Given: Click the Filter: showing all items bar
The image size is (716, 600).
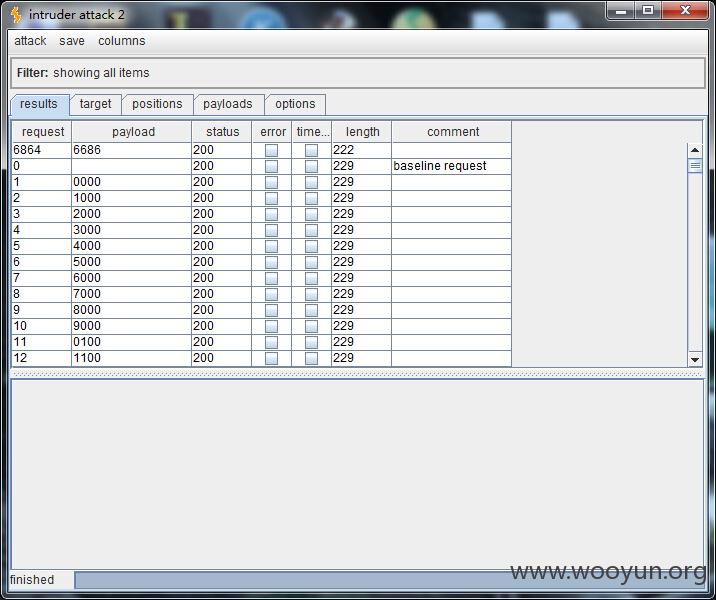Looking at the screenshot, I should (358, 73).
